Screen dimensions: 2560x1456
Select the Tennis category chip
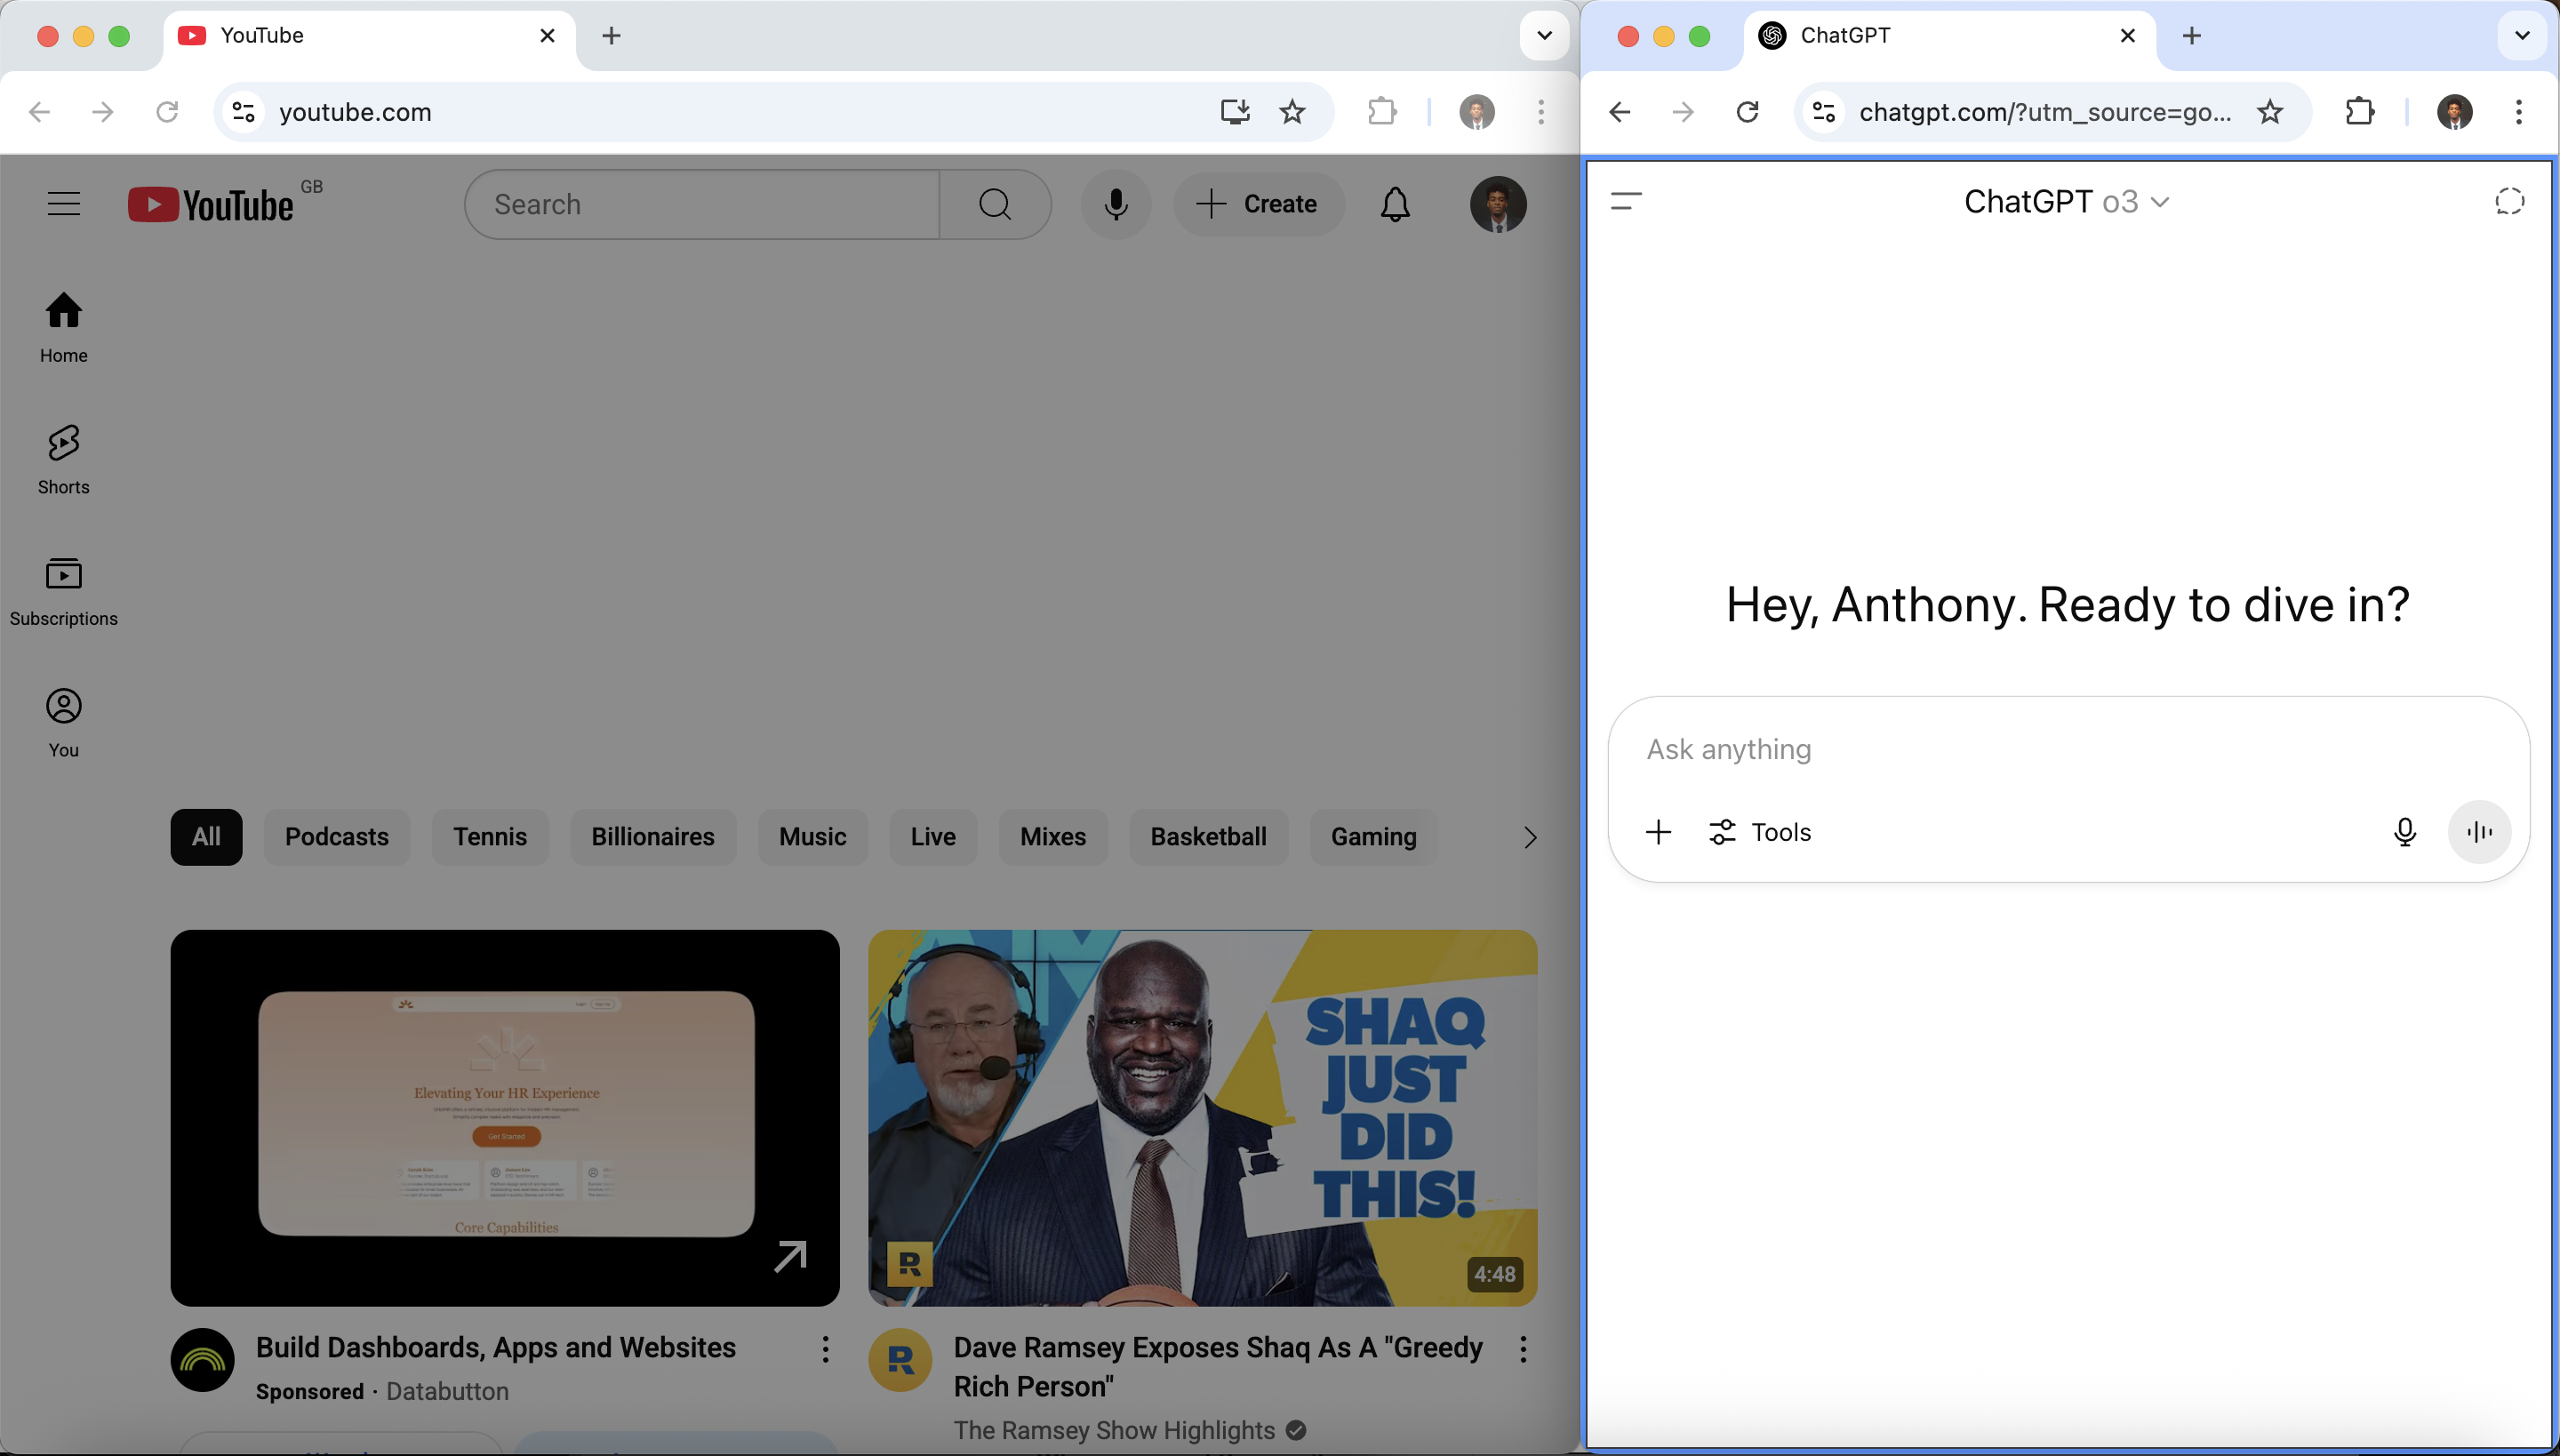tap(490, 837)
